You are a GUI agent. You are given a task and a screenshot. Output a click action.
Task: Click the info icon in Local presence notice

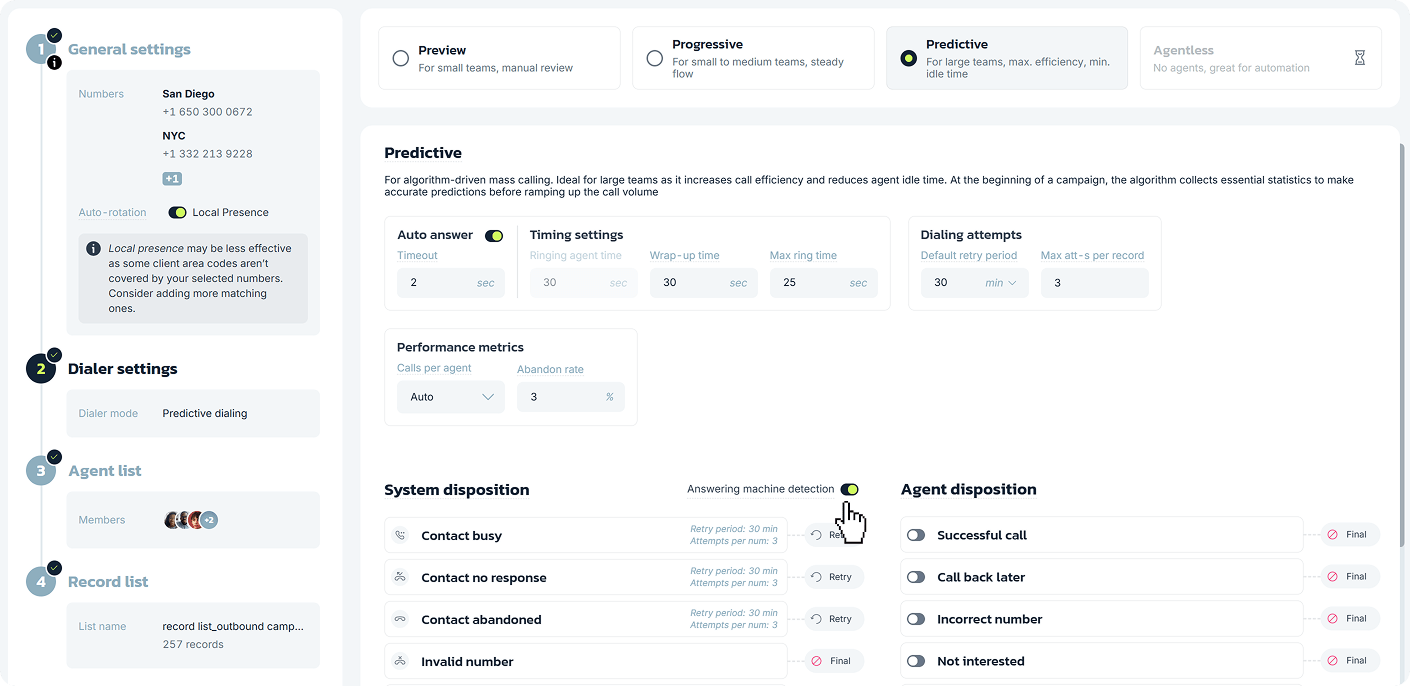point(93,249)
